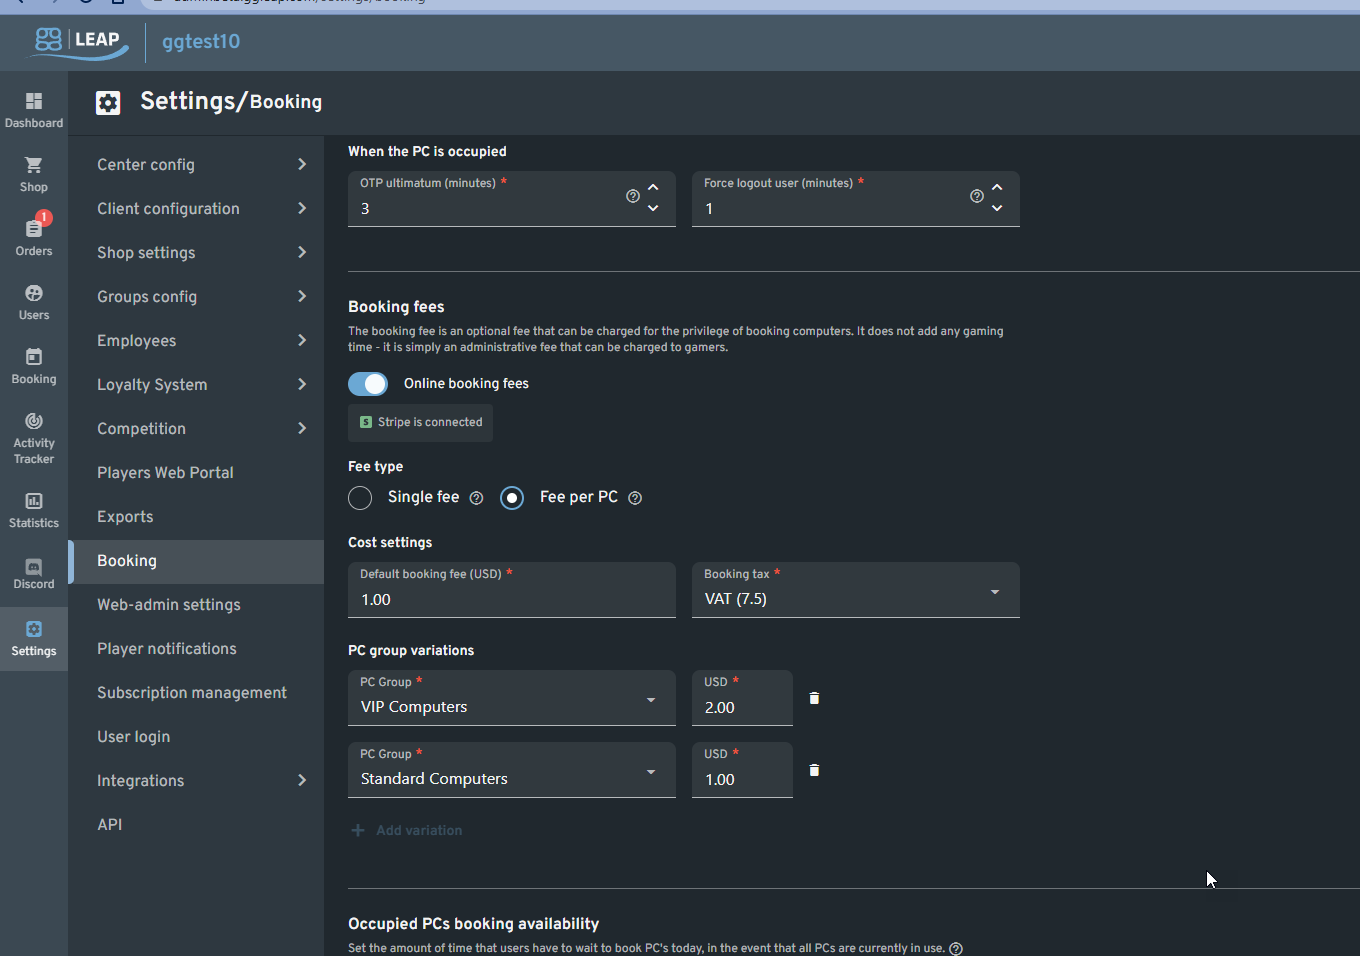Click Add variation
Screen dimensions: 1360x956
click(406, 830)
